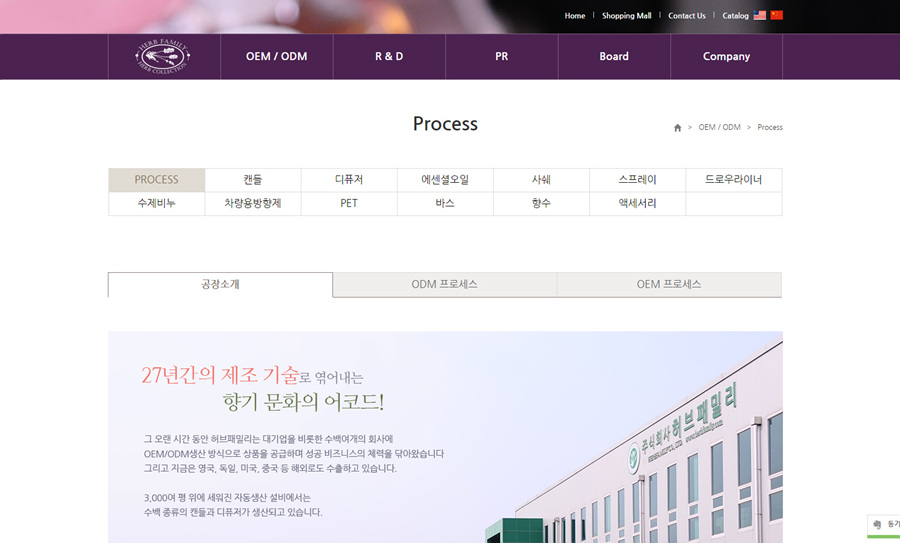Open the R & D menu

pos(389,57)
